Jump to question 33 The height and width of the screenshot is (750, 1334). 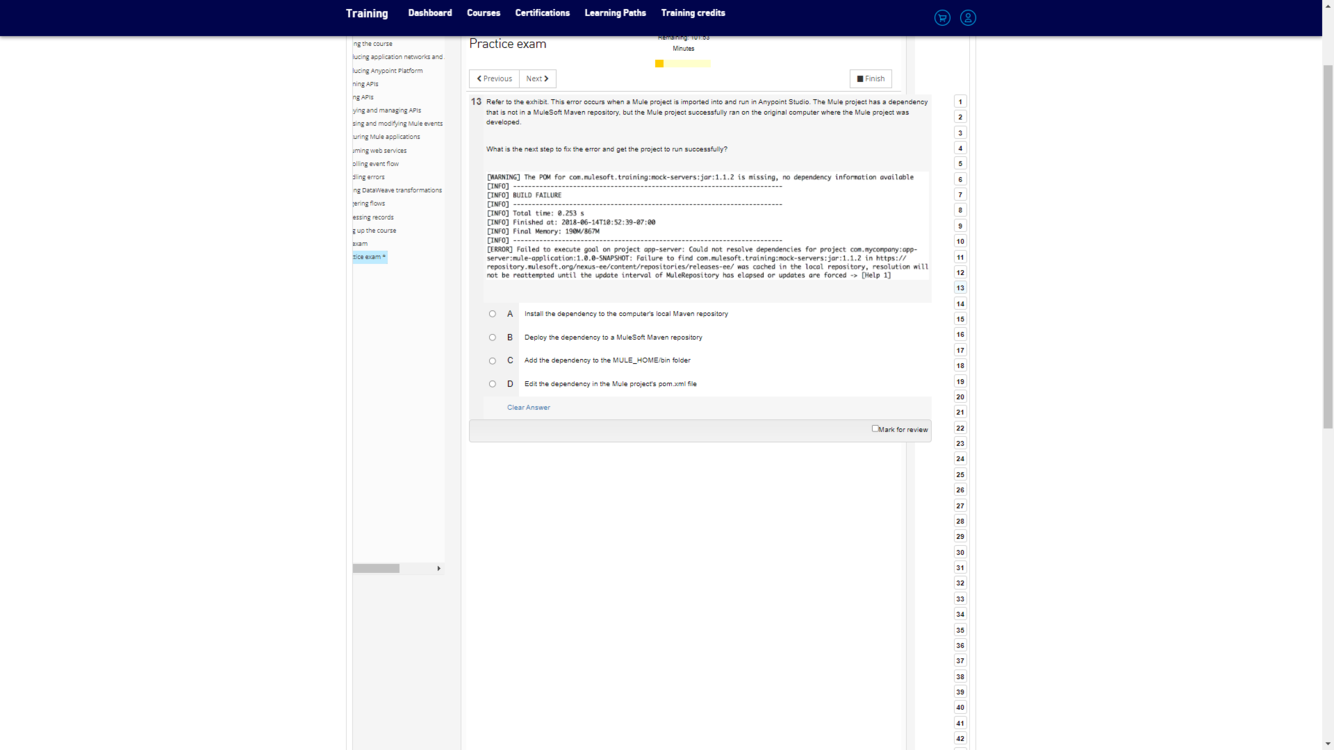click(x=960, y=599)
